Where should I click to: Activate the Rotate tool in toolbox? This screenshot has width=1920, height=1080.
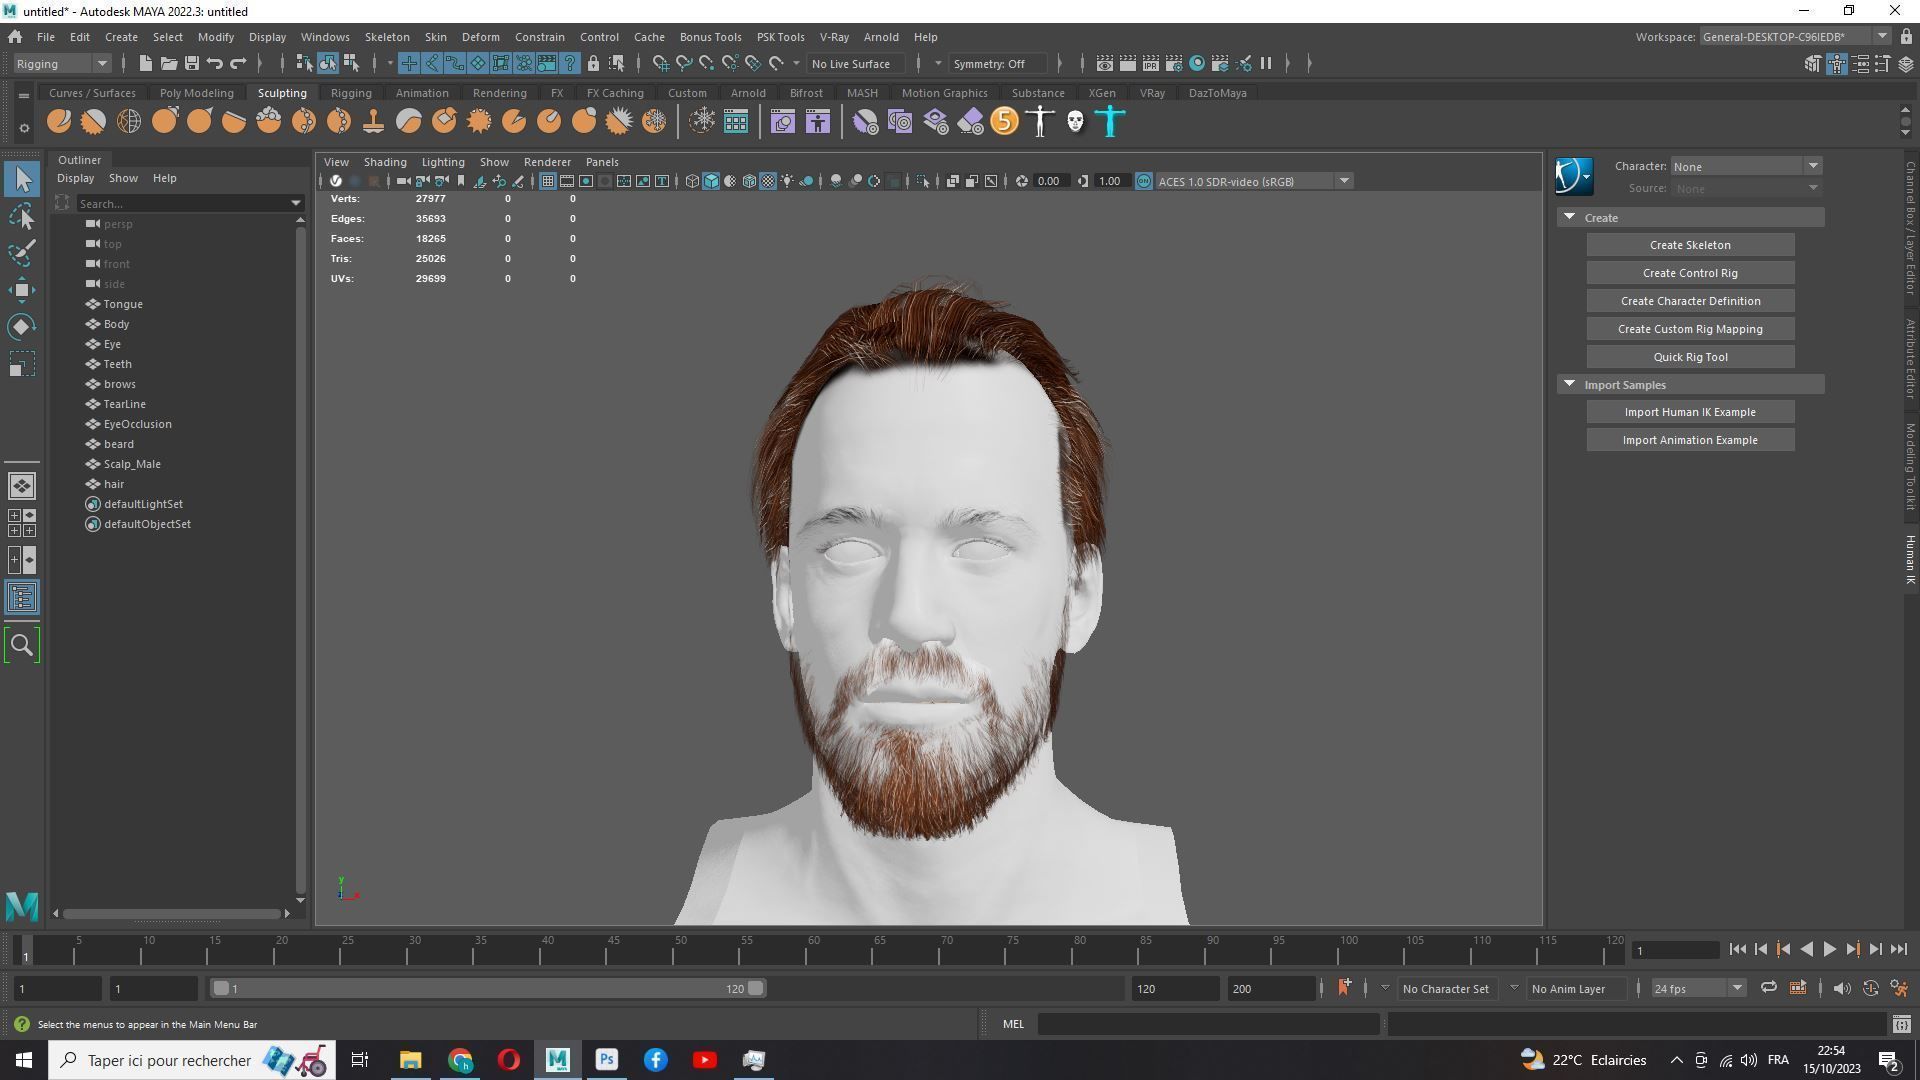(22, 327)
